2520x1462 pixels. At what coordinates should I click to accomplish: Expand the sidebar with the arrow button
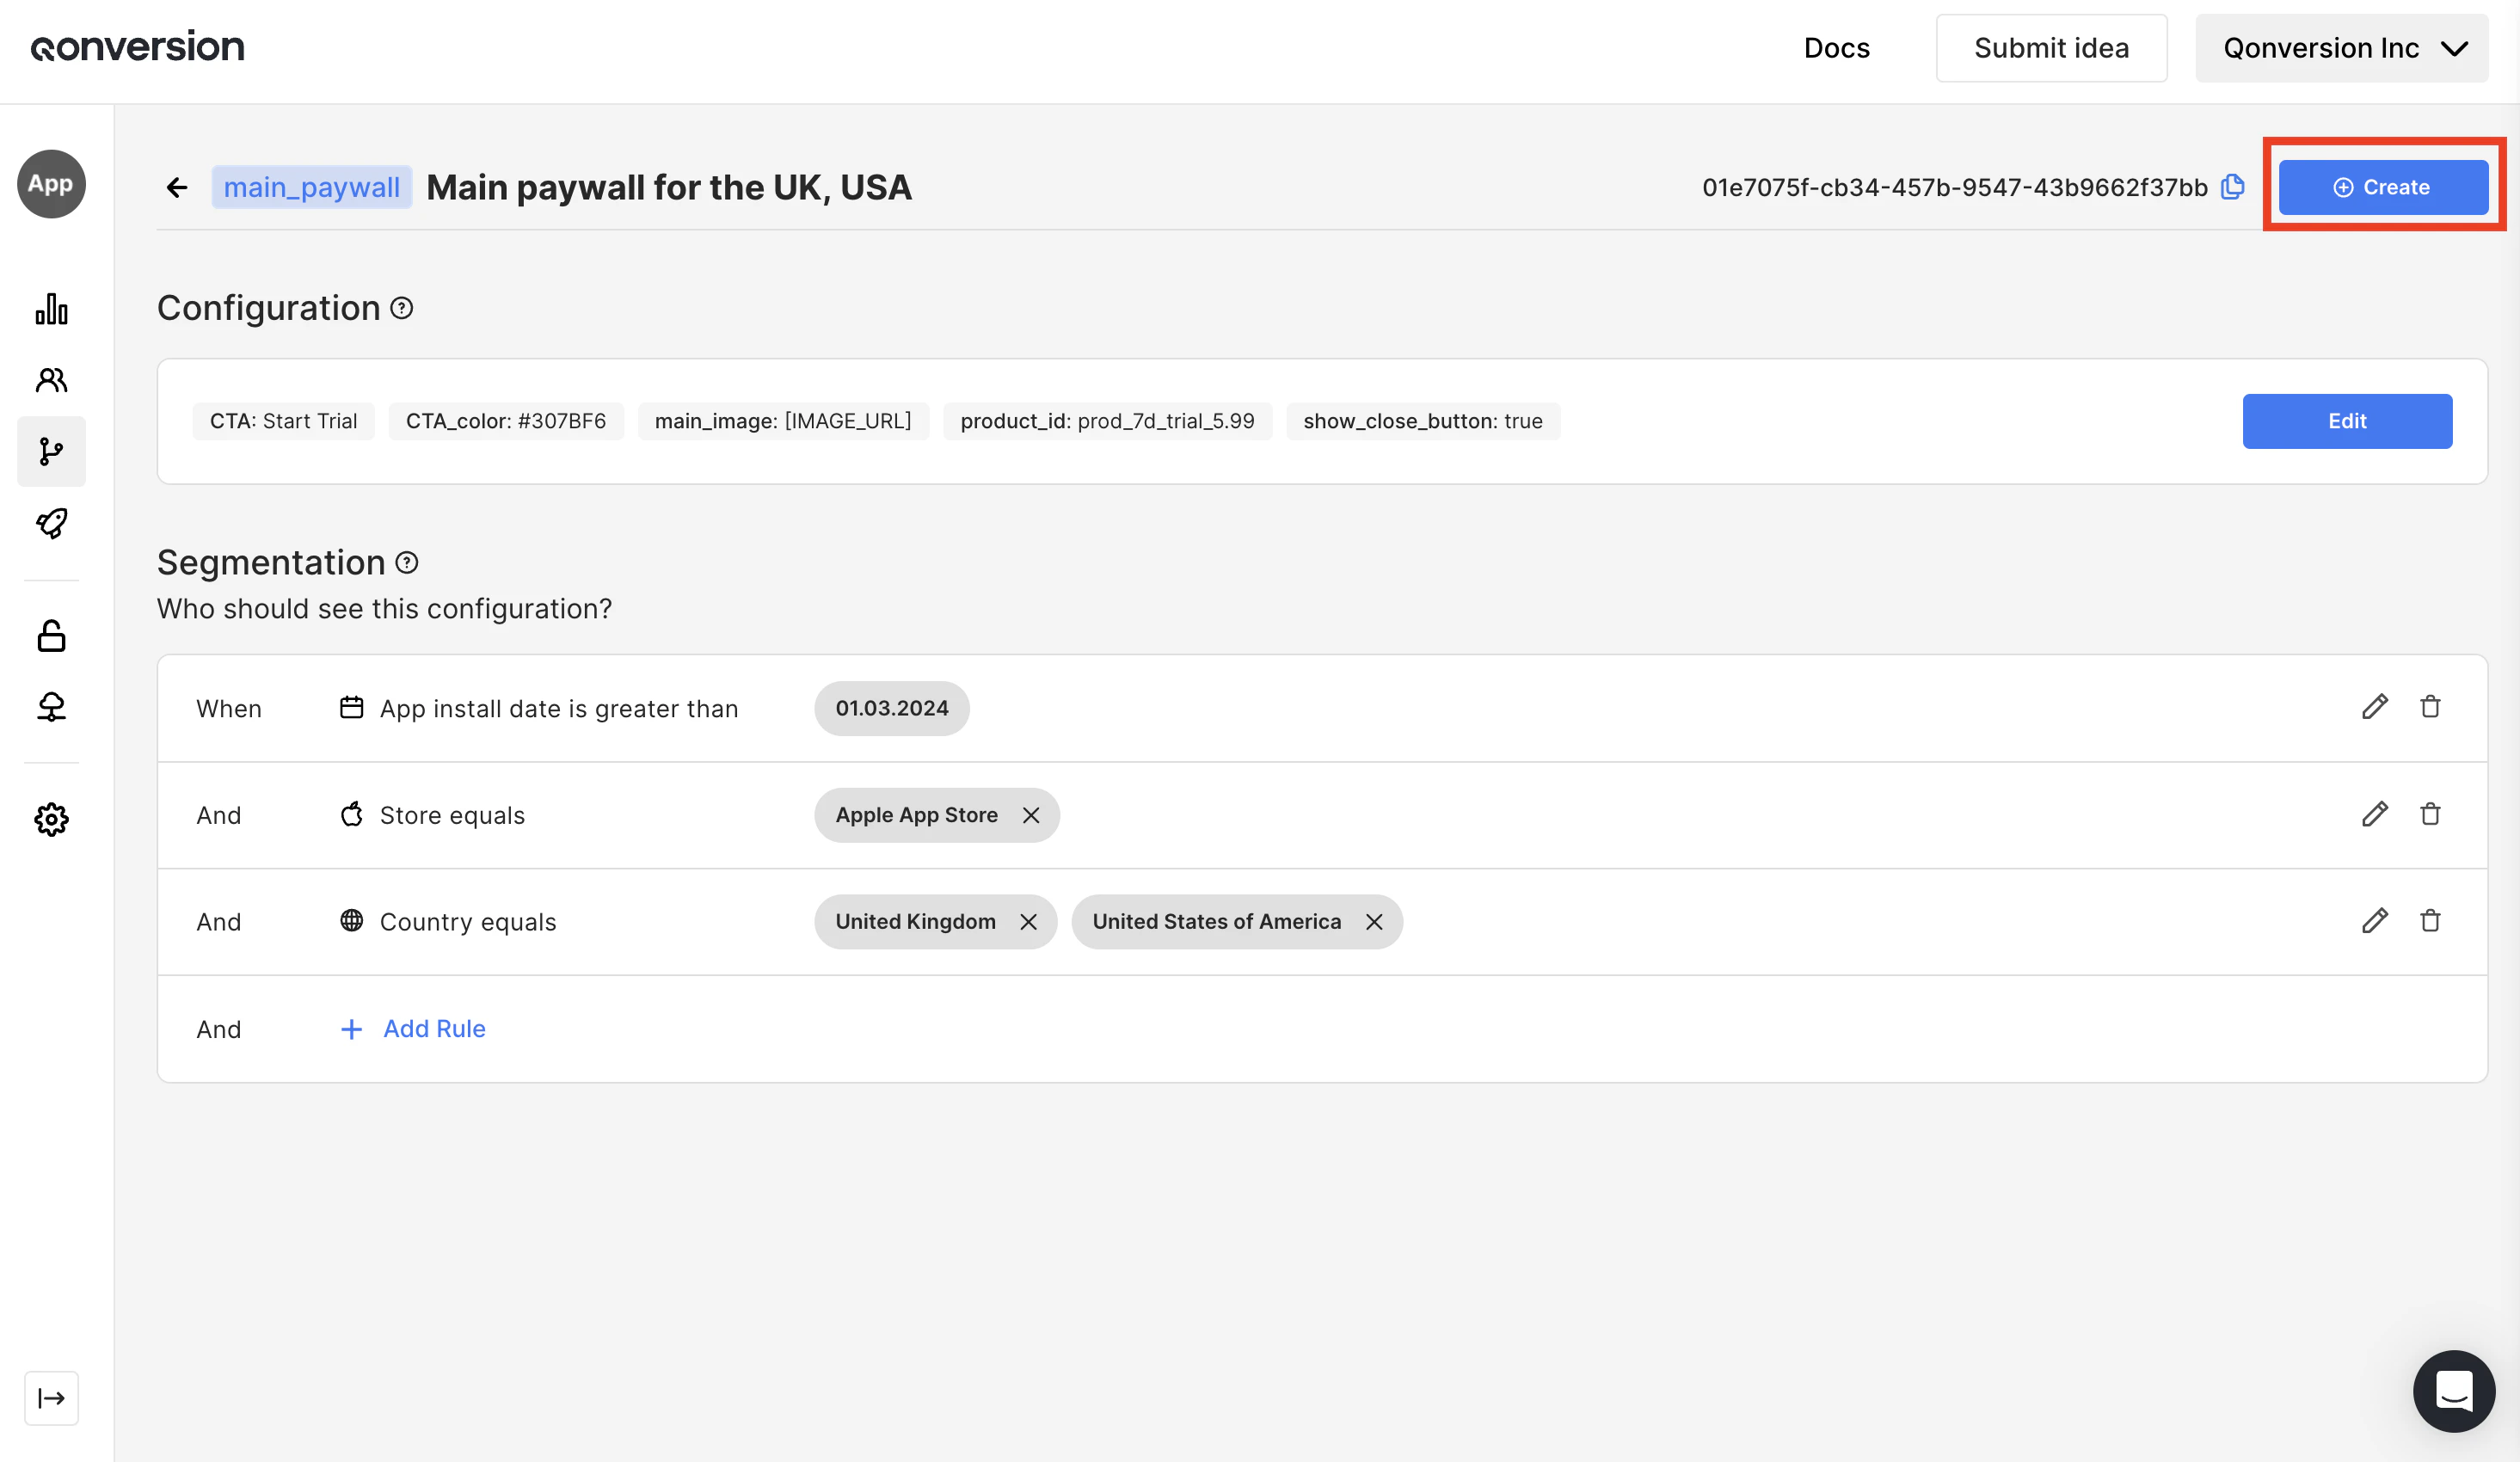pos(51,1397)
